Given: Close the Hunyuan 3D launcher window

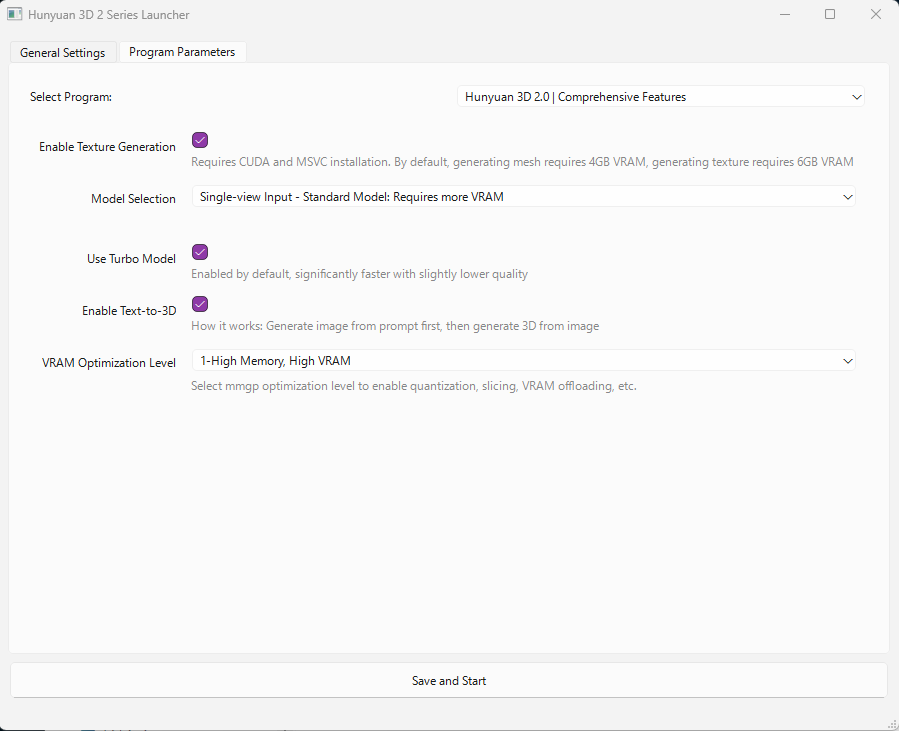Looking at the screenshot, I should pyautogui.click(x=876, y=15).
